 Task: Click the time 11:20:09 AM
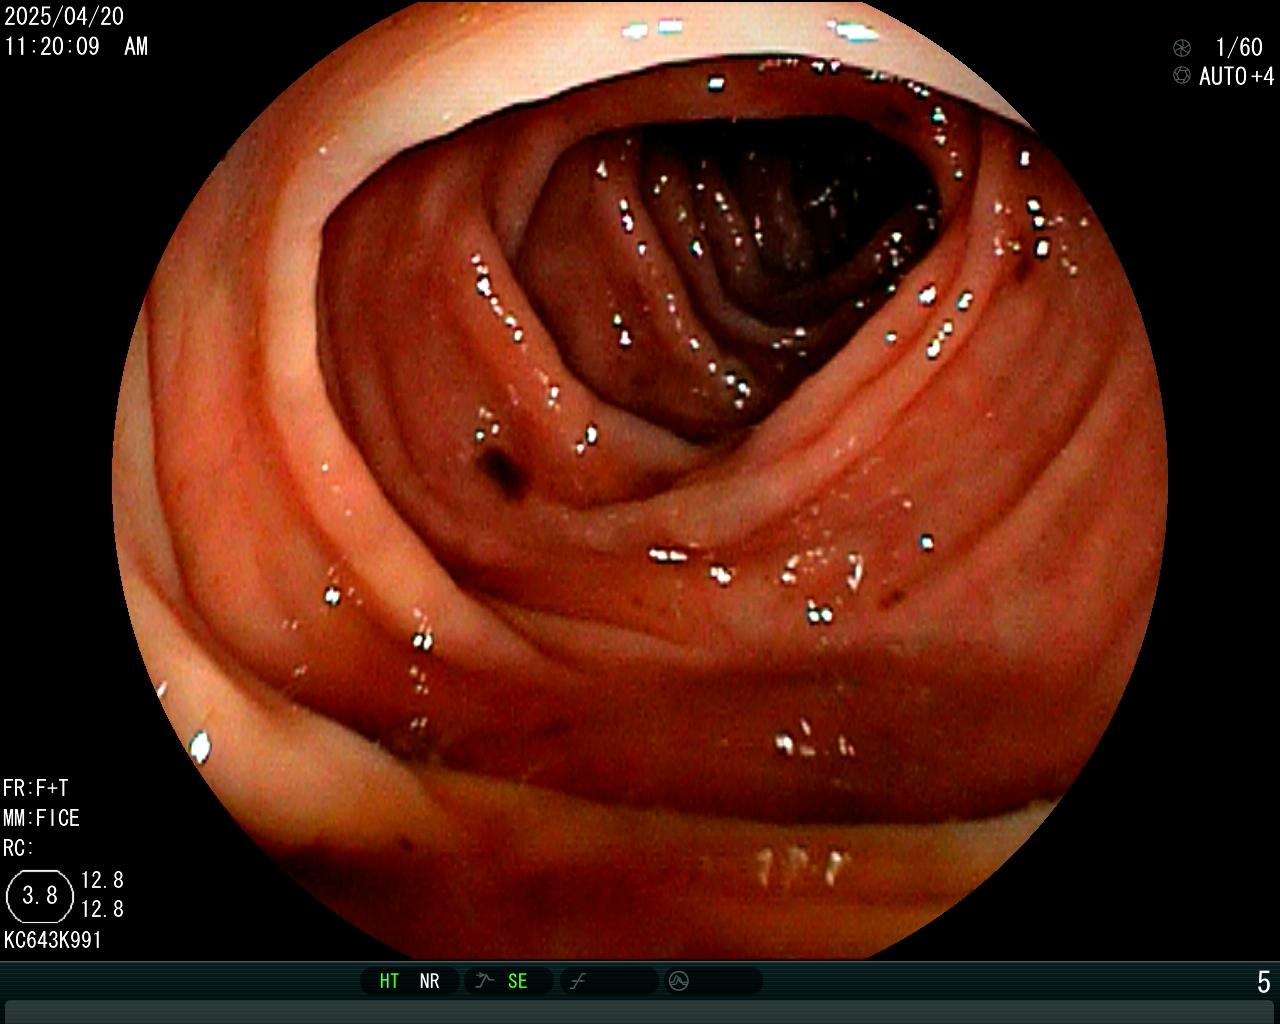pyautogui.click(x=76, y=46)
